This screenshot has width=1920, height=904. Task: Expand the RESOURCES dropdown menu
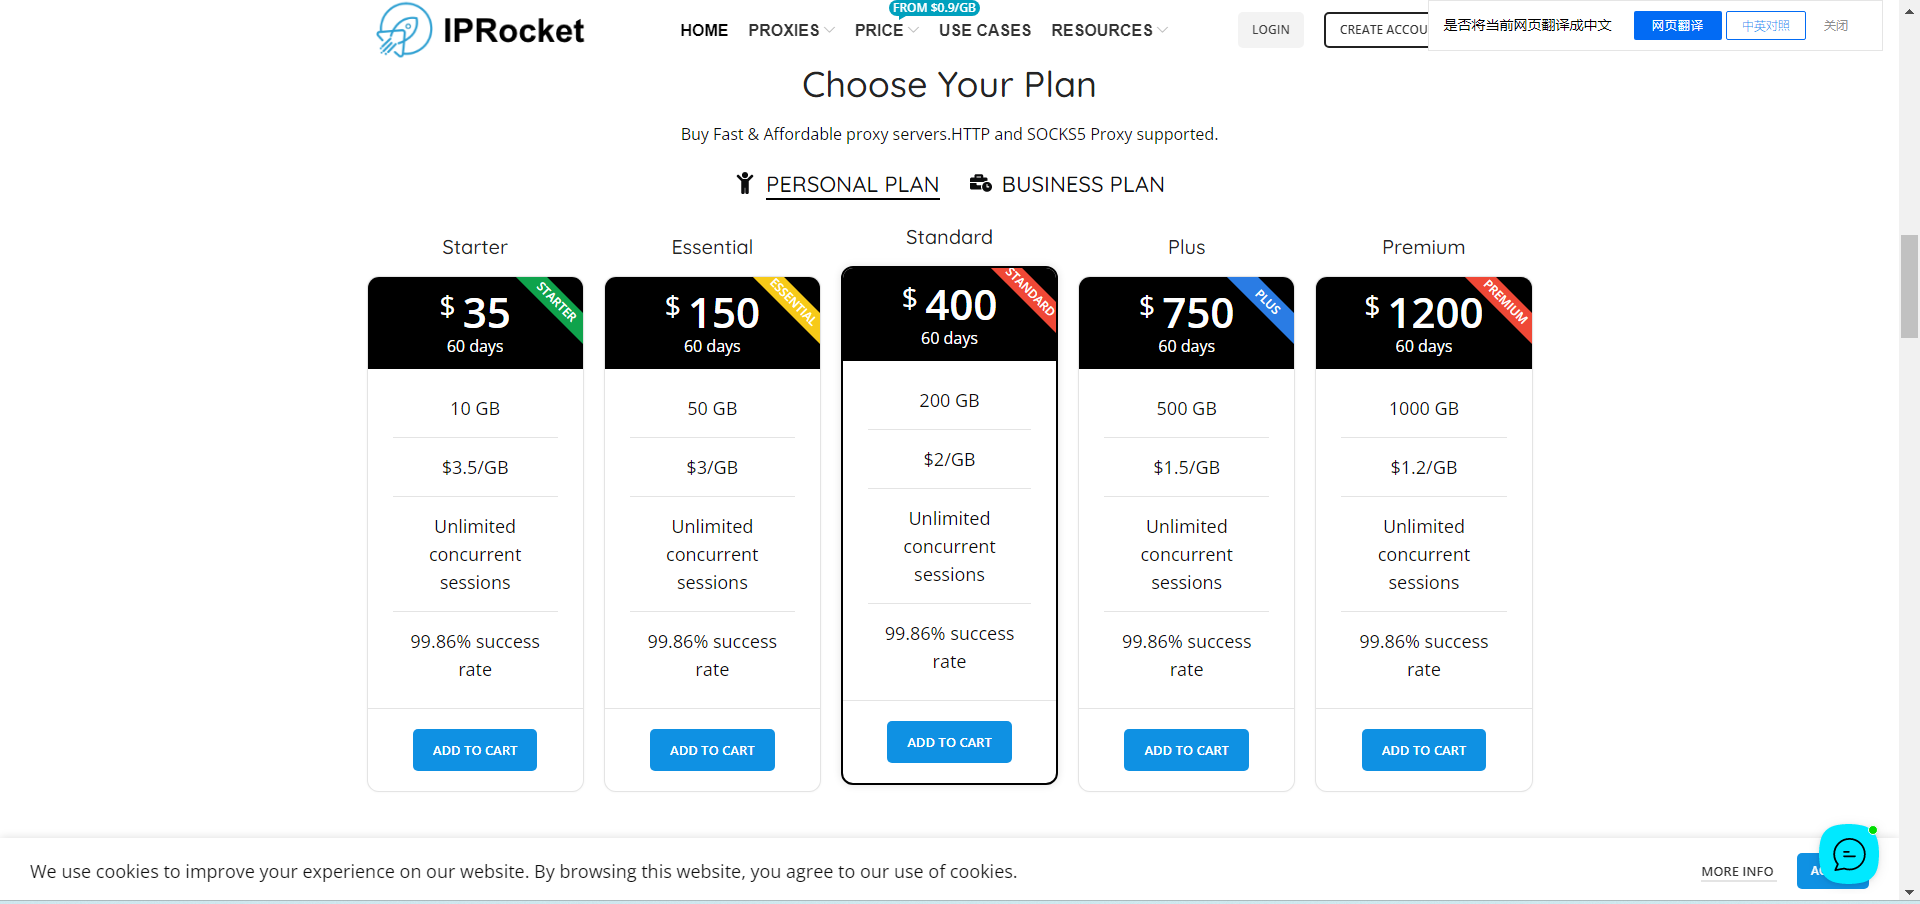click(x=1109, y=30)
